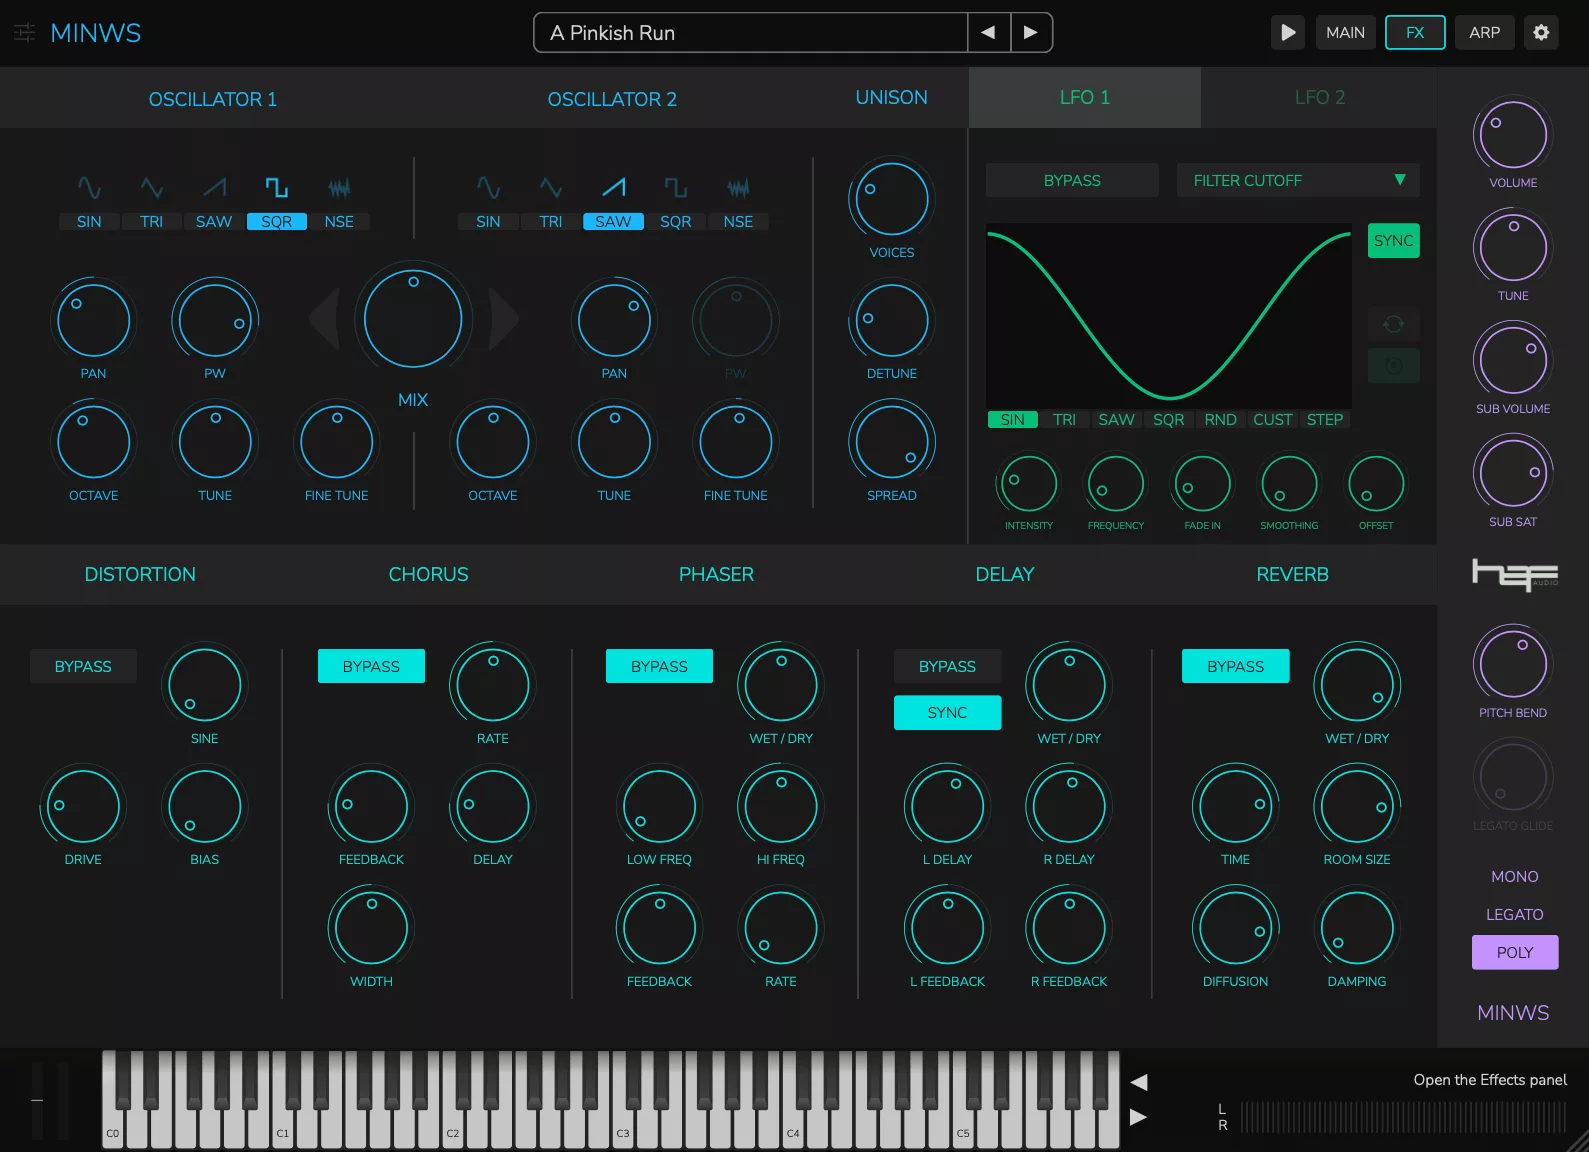The width and height of the screenshot is (1589, 1152).
Task: Select Oscillator 1 square waveform icon
Action: (276, 188)
